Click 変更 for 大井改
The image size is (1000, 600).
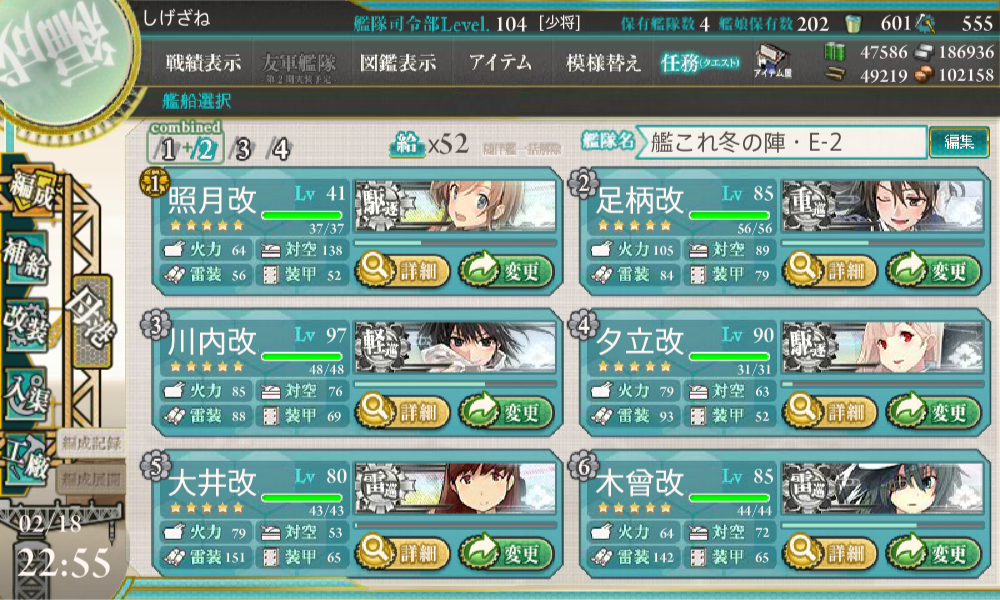[x=506, y=552]
